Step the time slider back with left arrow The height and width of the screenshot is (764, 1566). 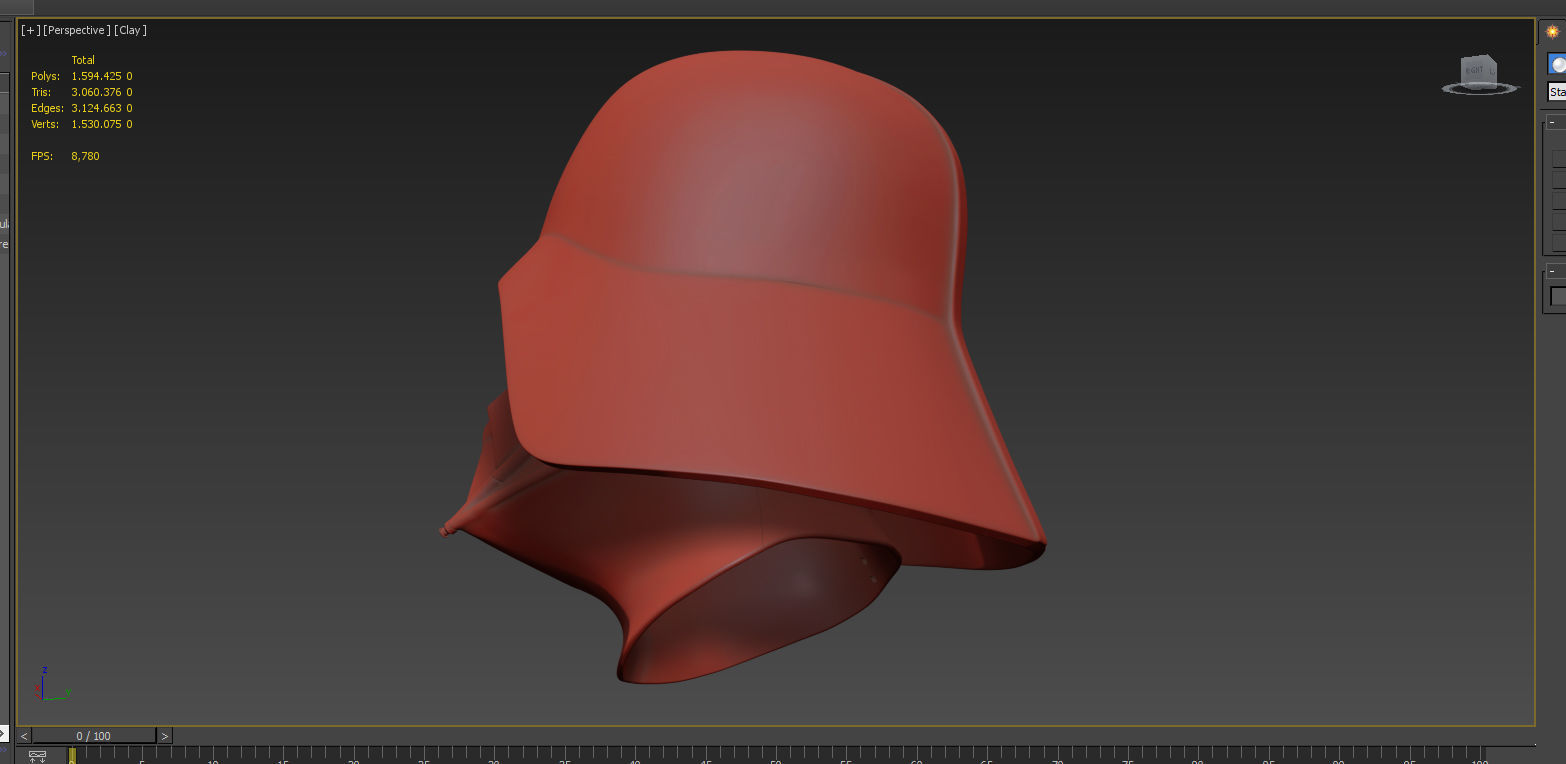24,736
